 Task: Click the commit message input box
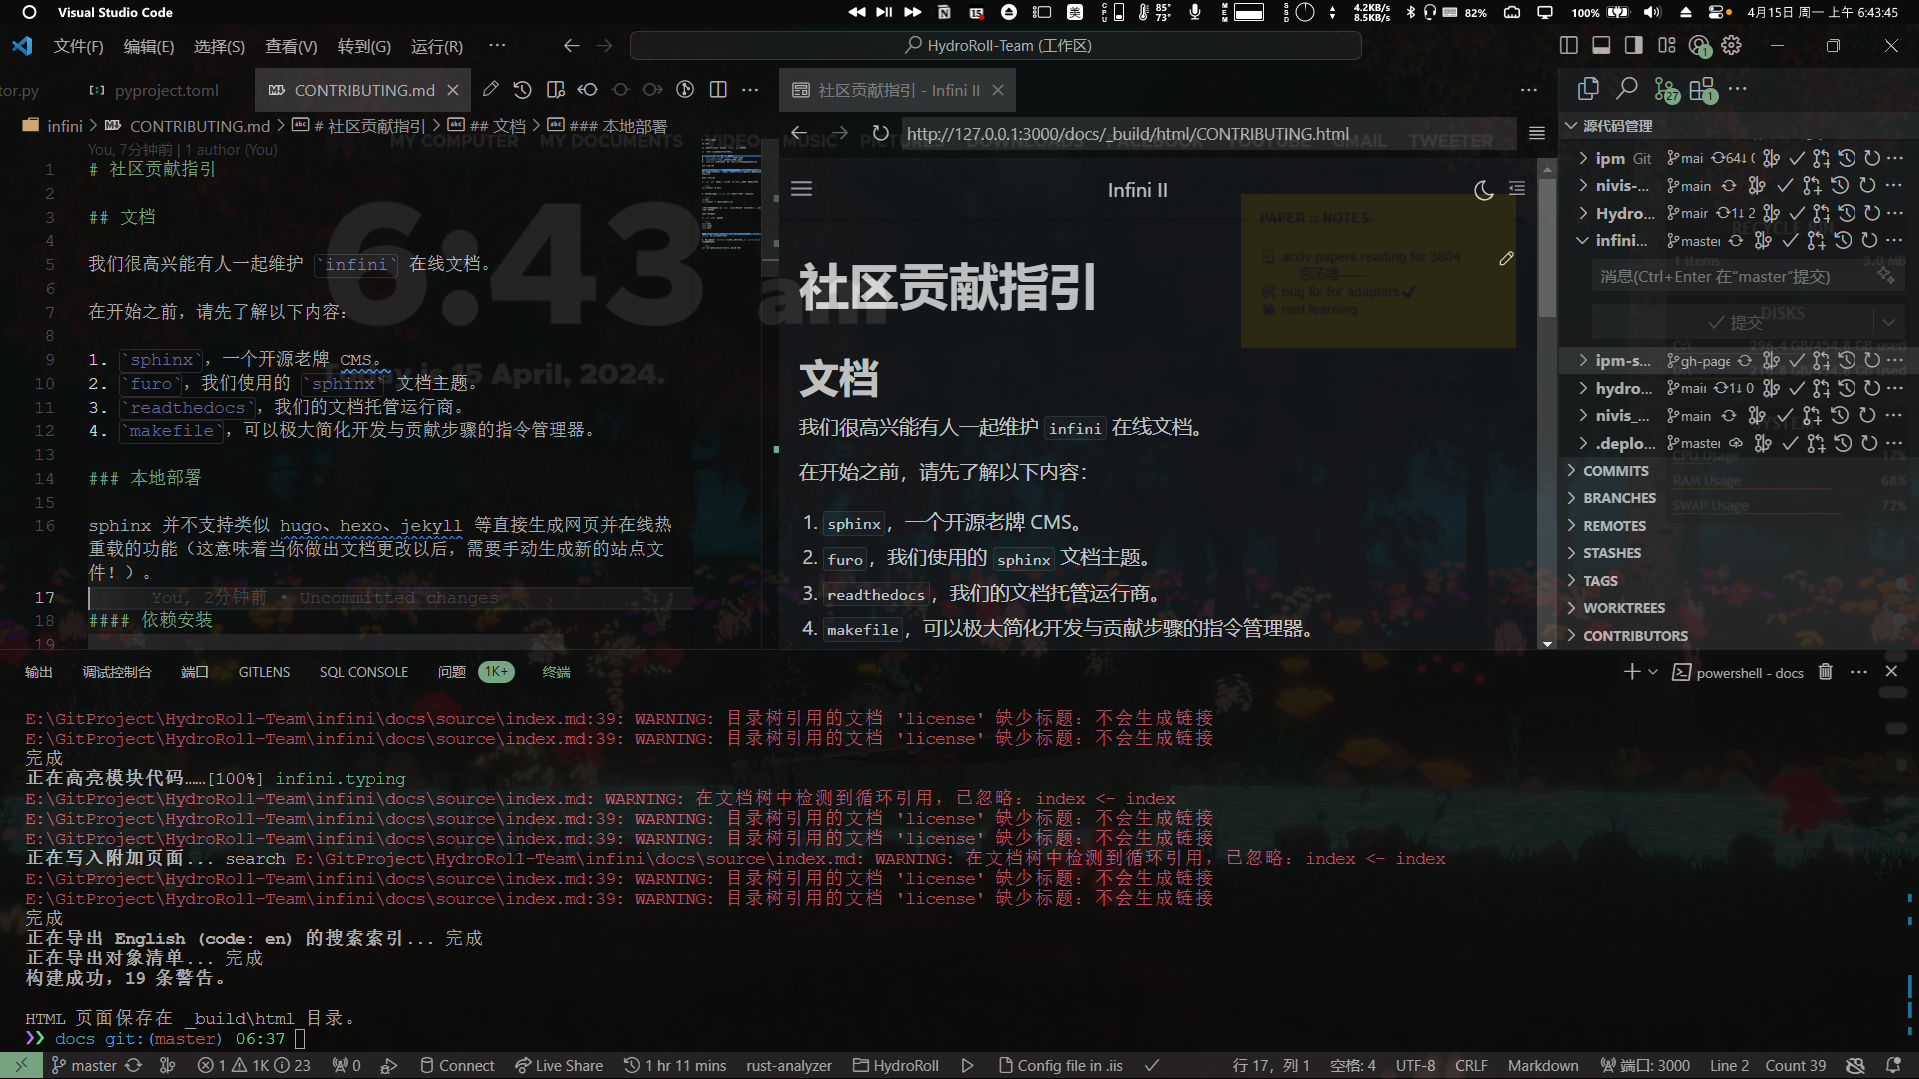(x=1735, y=277)
